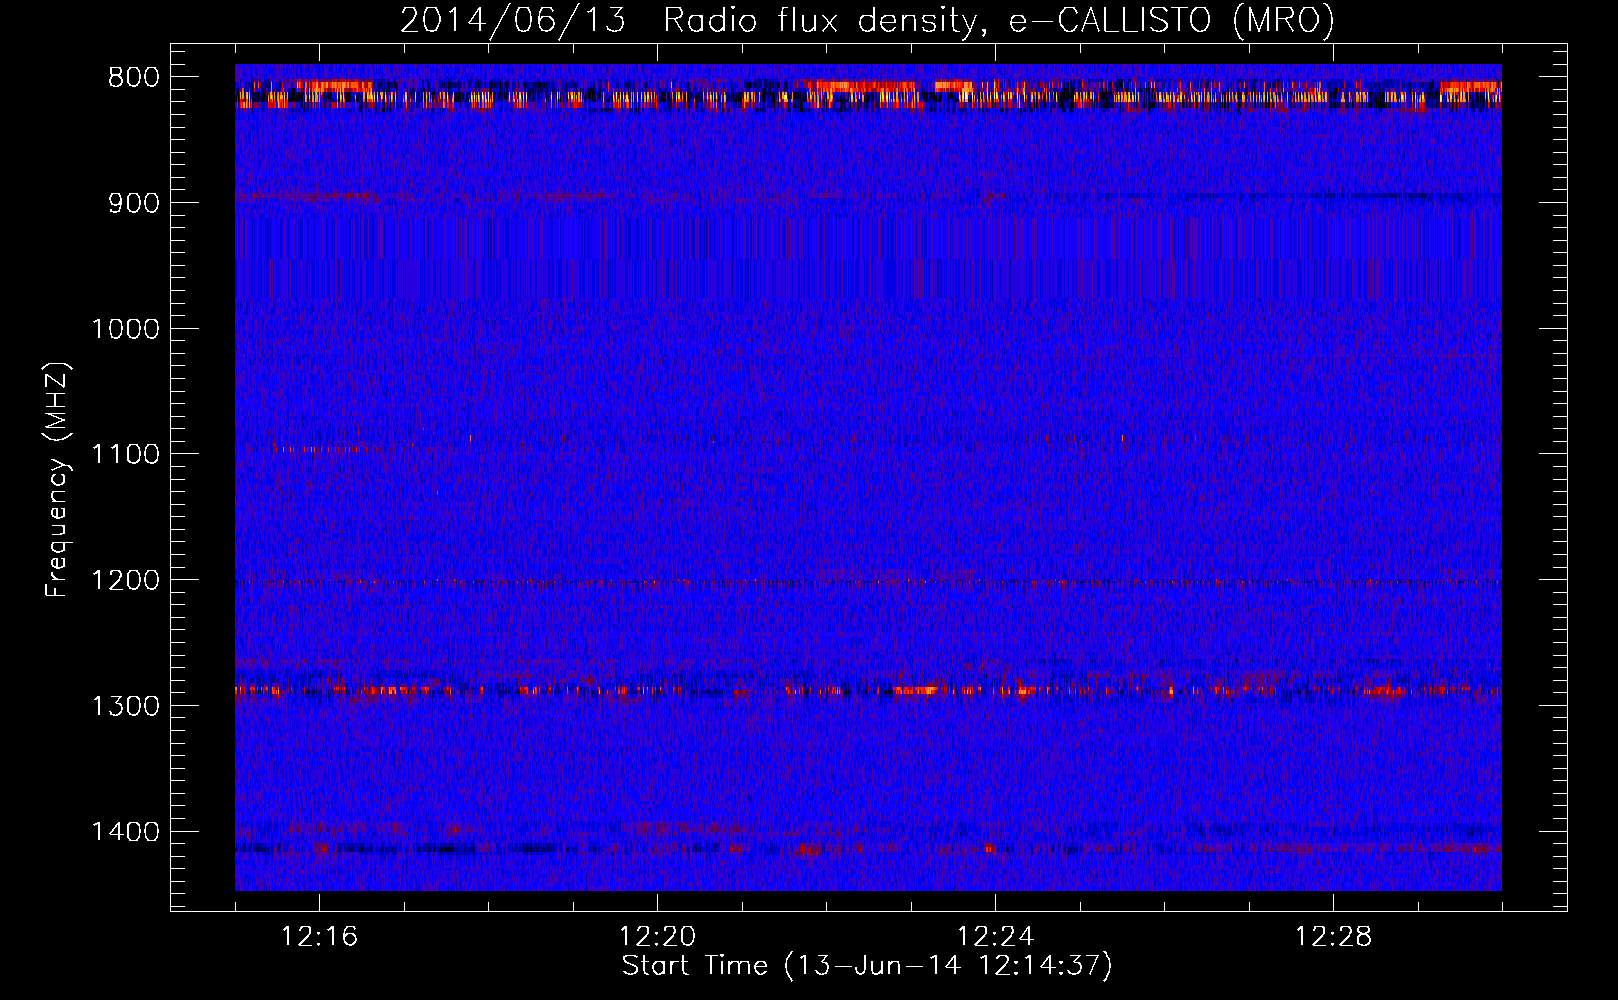This screenshot has height=1000, width=1618.
Task: Click the plot title 'Radio flux density, e-CALLISTO (MRO)'
Action: click(998, 20)
